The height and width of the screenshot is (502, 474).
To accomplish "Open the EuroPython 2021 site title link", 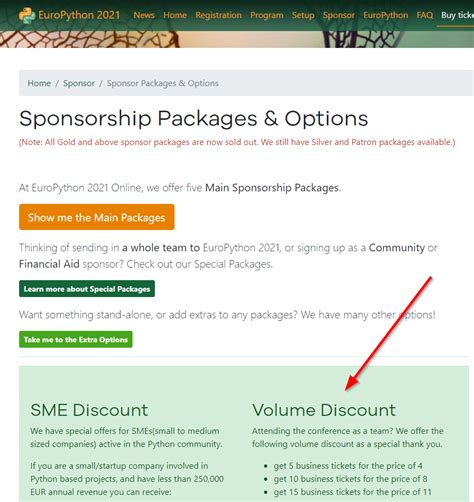I will click(x=79, y=15).
